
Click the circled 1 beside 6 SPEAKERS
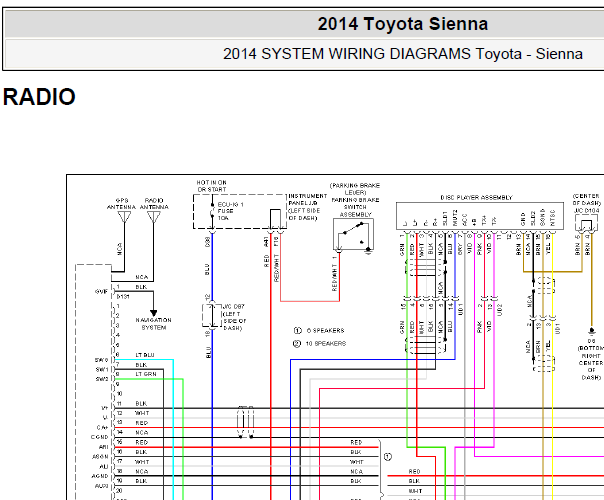pos(297,331)
